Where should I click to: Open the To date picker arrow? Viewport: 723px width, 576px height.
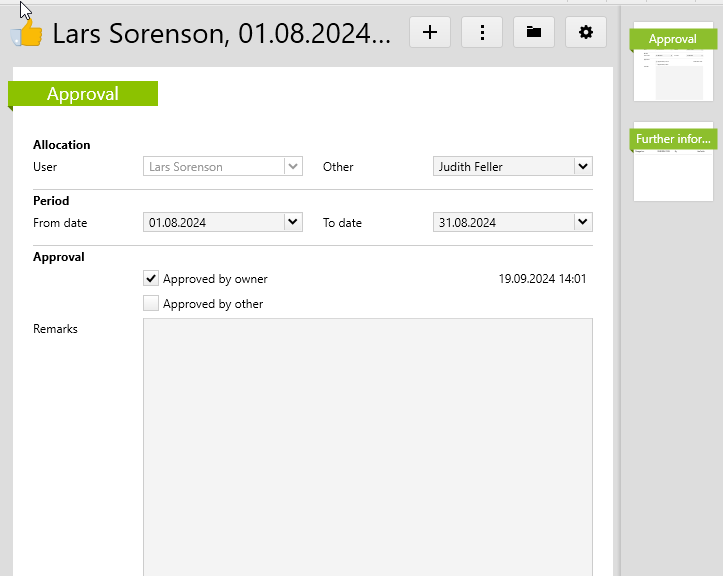[x=583, y=222]
